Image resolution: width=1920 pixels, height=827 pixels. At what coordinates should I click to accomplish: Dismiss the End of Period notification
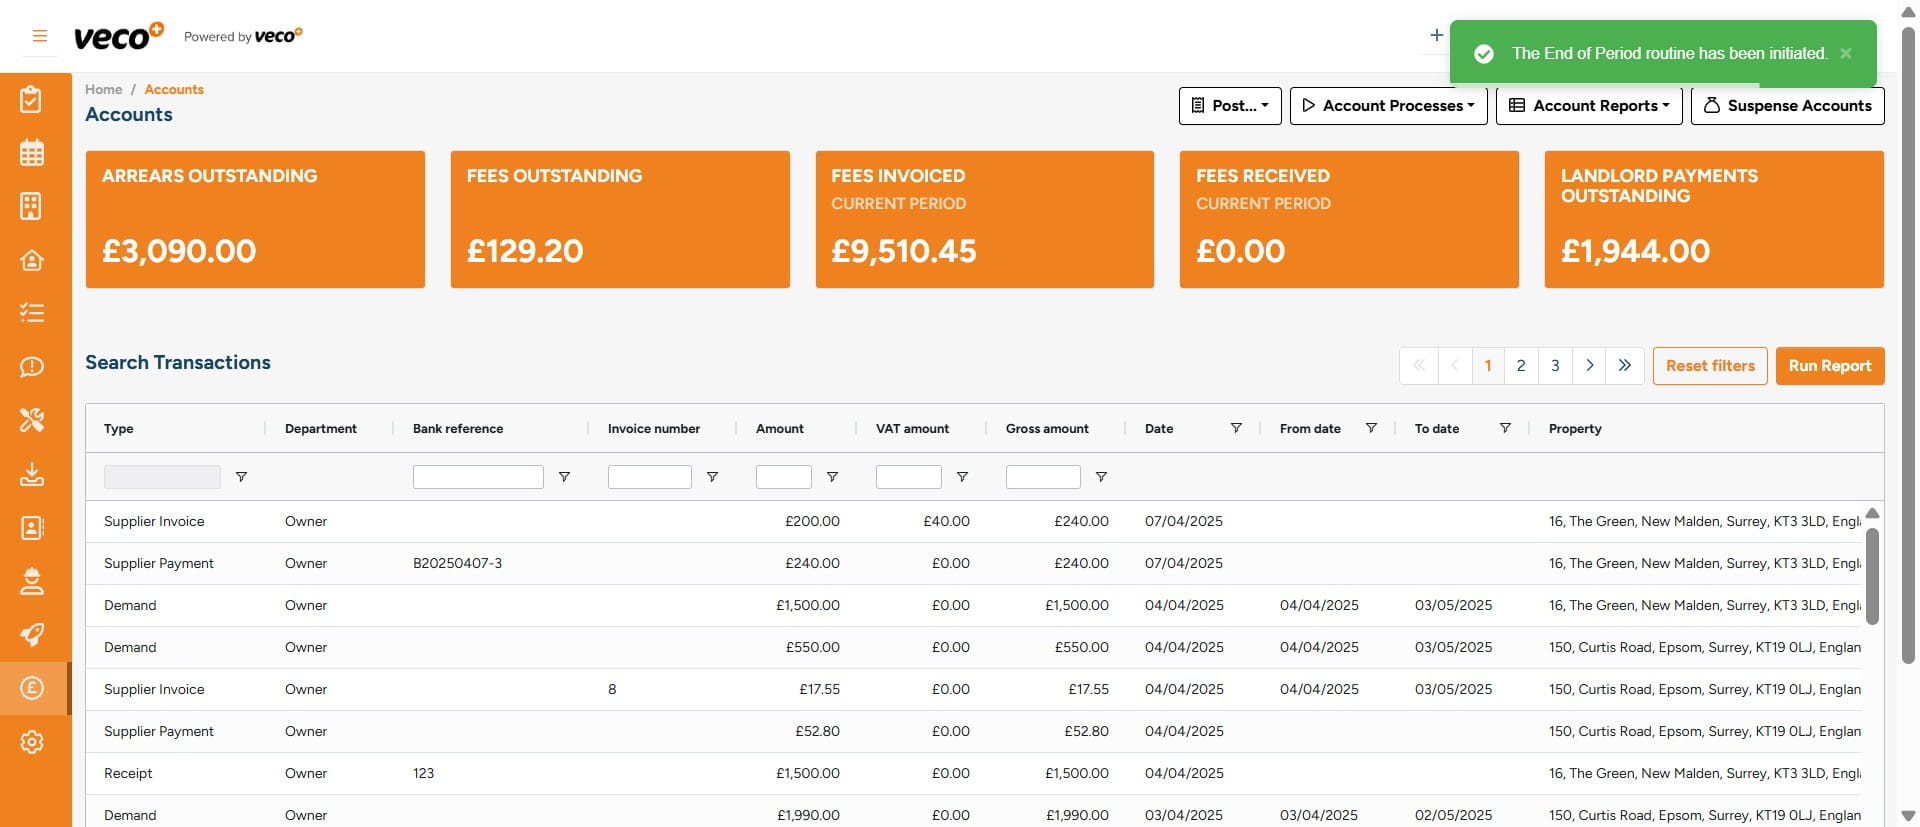(1846, 54)
